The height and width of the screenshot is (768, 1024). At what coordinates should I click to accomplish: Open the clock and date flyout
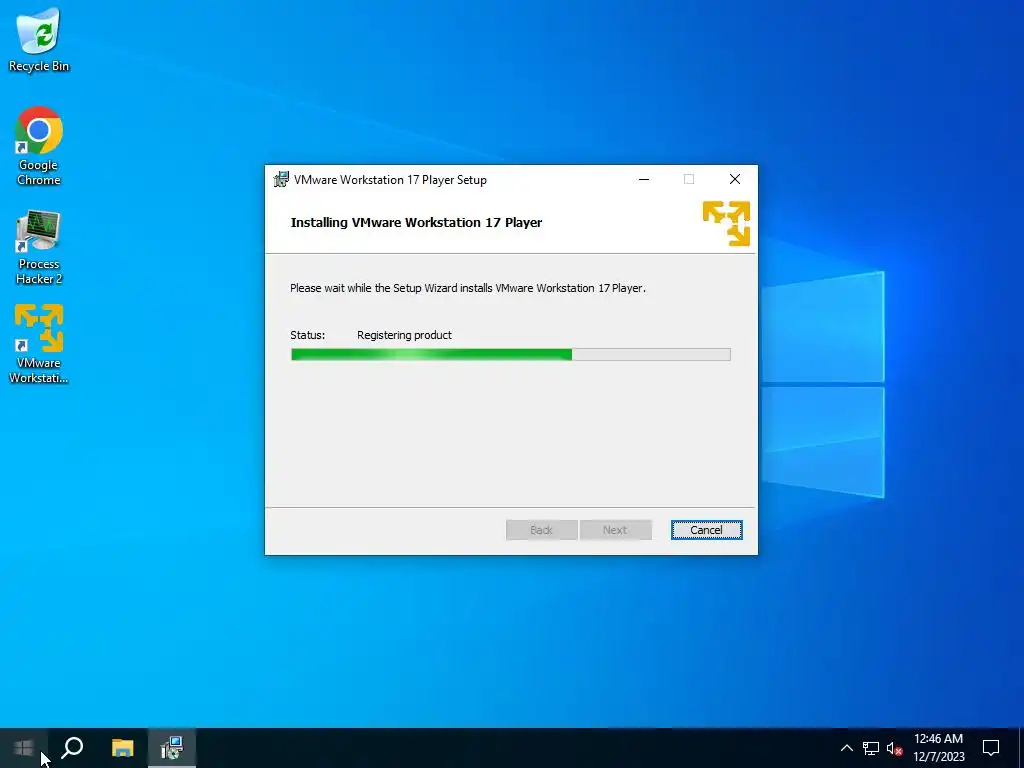coord(938,748)
